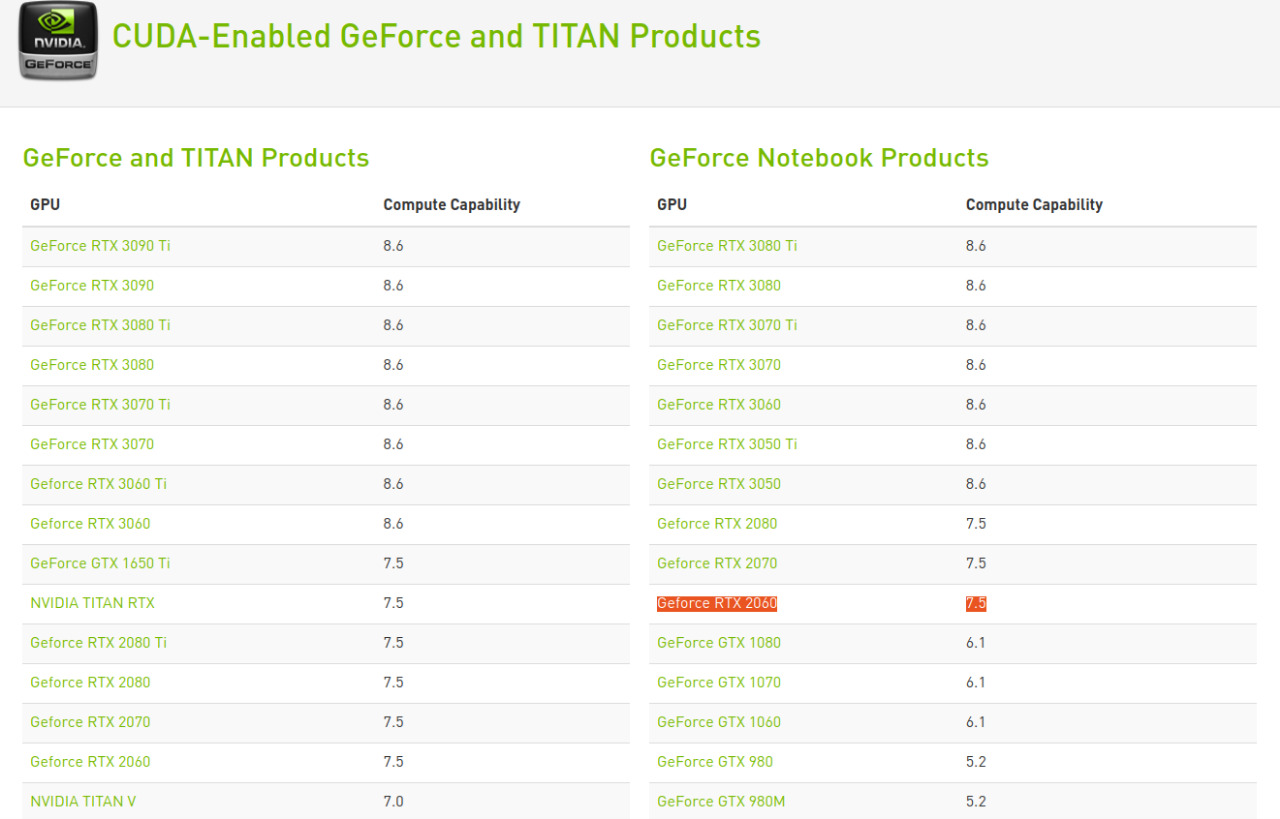Open Geforce RTX 2080 Ti link
This screenshot has width=1280, height=819.
tap(98, 643)
